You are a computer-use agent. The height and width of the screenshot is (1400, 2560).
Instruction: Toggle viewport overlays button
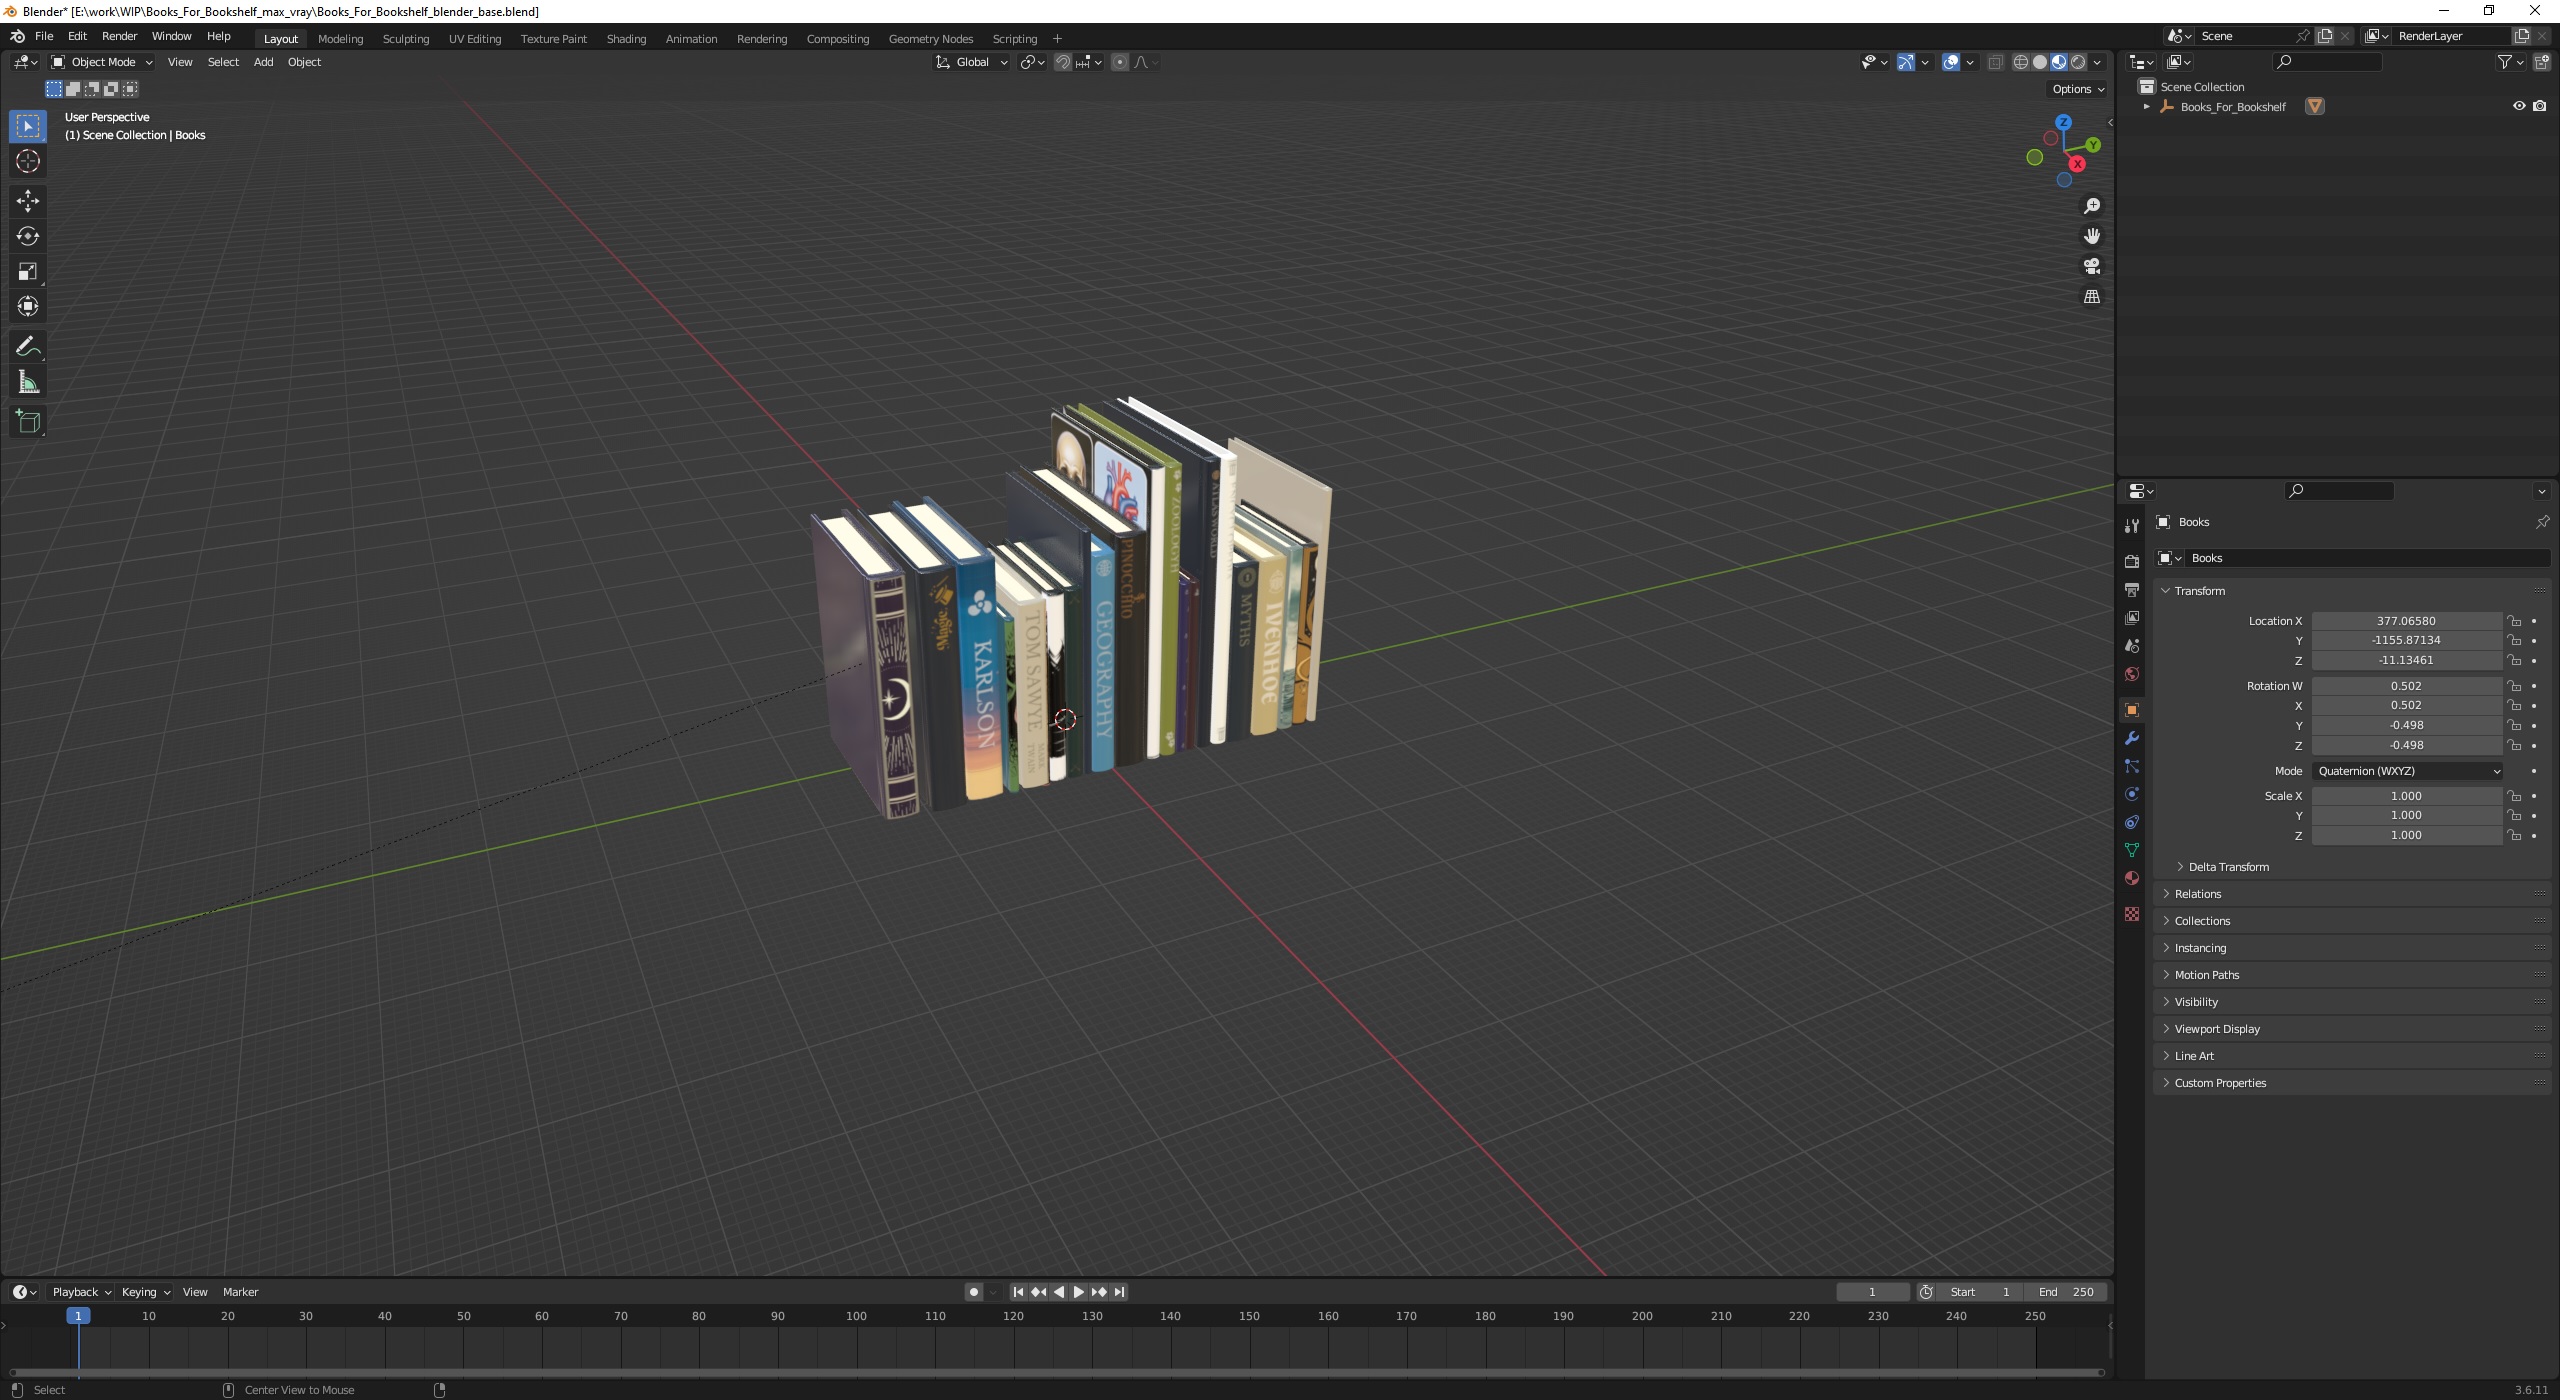click(x=1951, y=62)
